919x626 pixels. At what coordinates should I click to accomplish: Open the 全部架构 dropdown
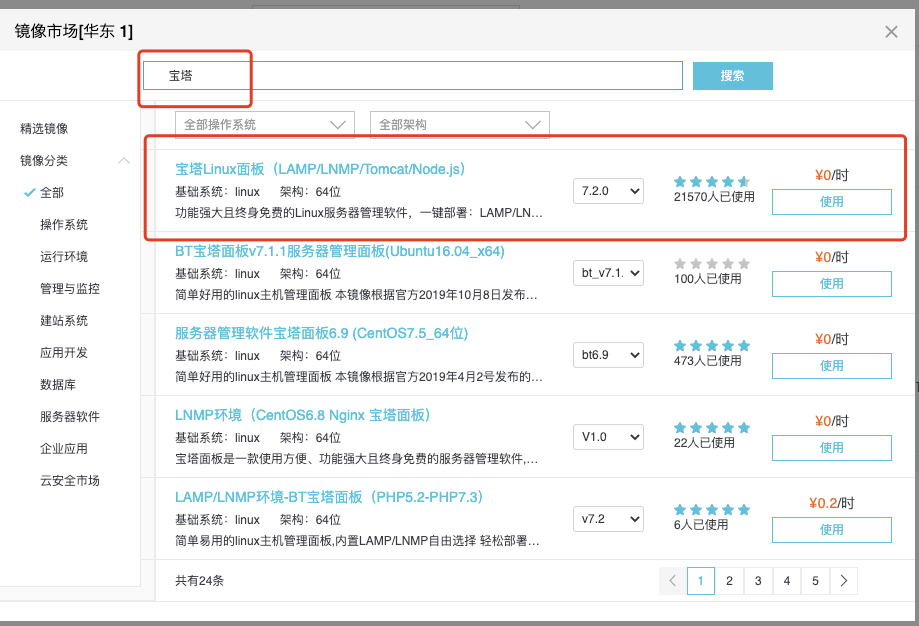[460, 125]
